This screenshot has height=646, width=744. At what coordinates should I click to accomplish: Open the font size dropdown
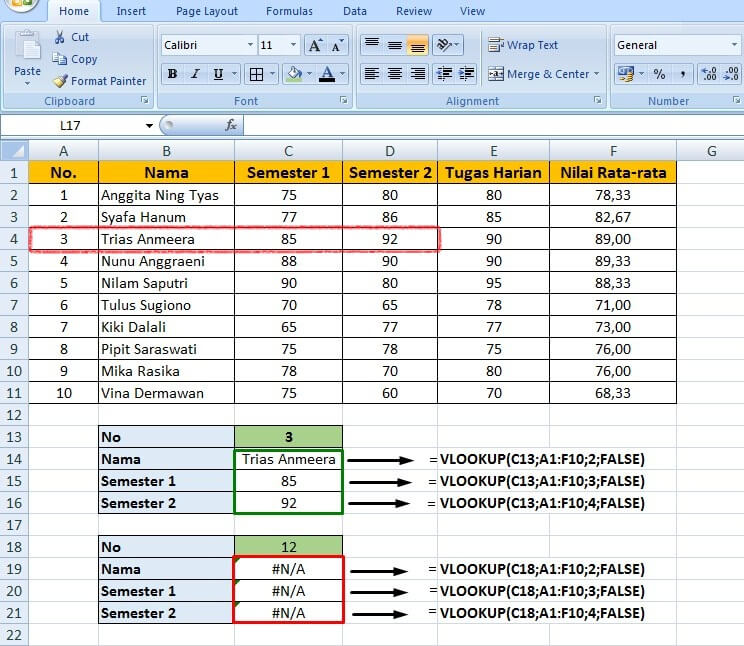coord(293,45)
